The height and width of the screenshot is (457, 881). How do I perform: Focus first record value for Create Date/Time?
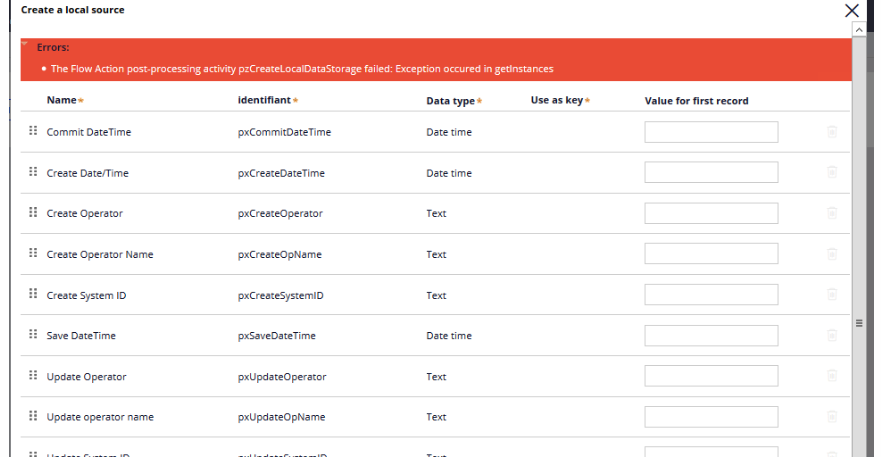pyautogui.click(x=711, y=173)
